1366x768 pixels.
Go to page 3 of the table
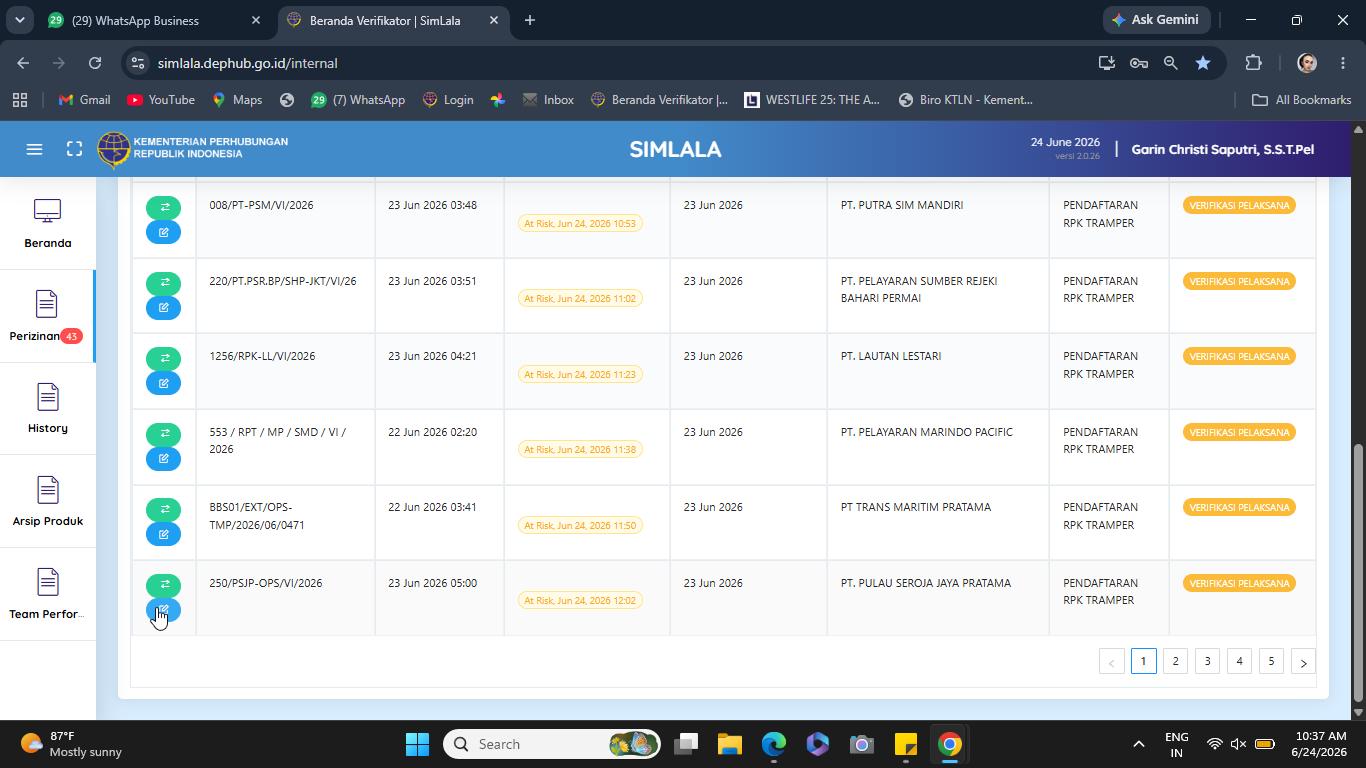1207,661
